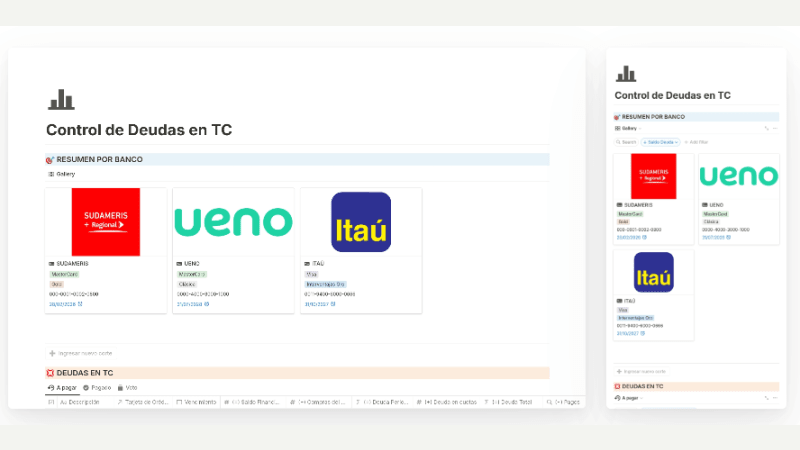Open the Saldo Deuda filter dropdown
The height and width of the screenshot is (450, 800).
(661, 142)
